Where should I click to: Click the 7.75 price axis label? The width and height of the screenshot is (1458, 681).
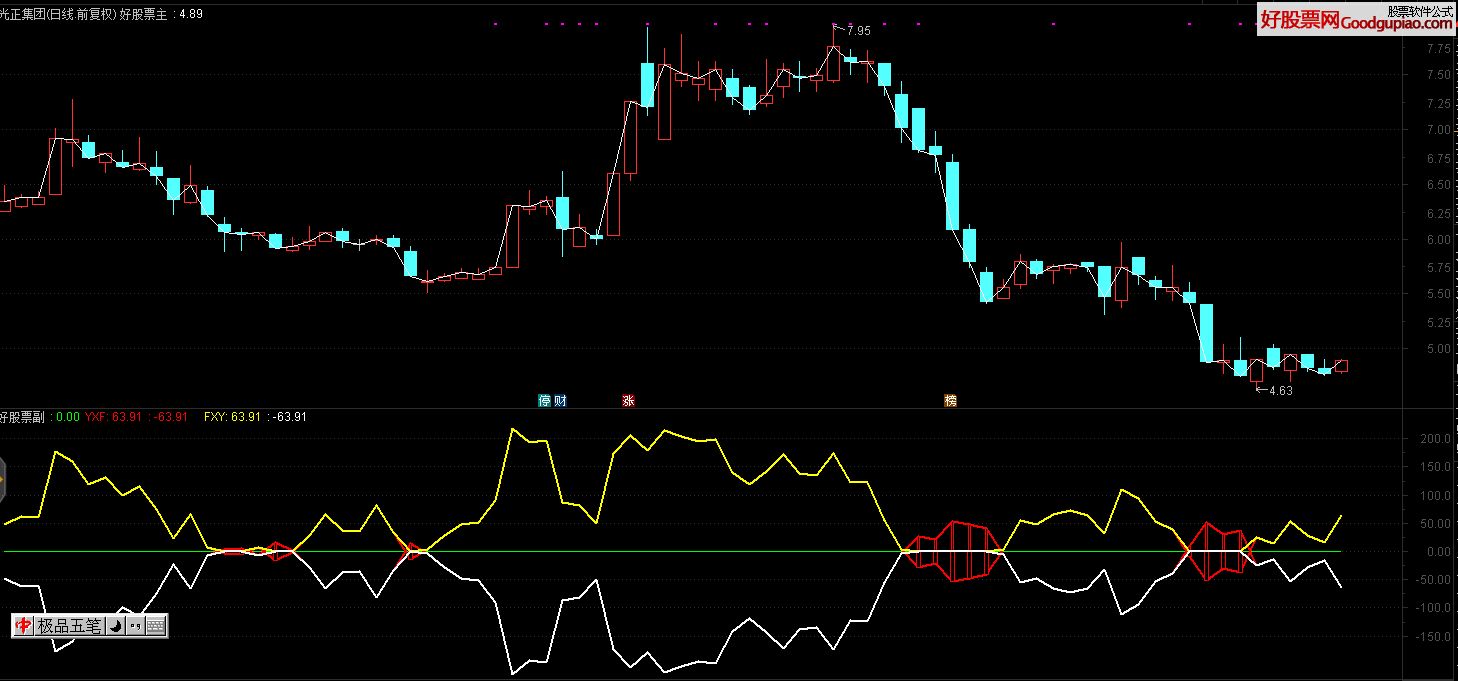click(x=1438, y=49)
